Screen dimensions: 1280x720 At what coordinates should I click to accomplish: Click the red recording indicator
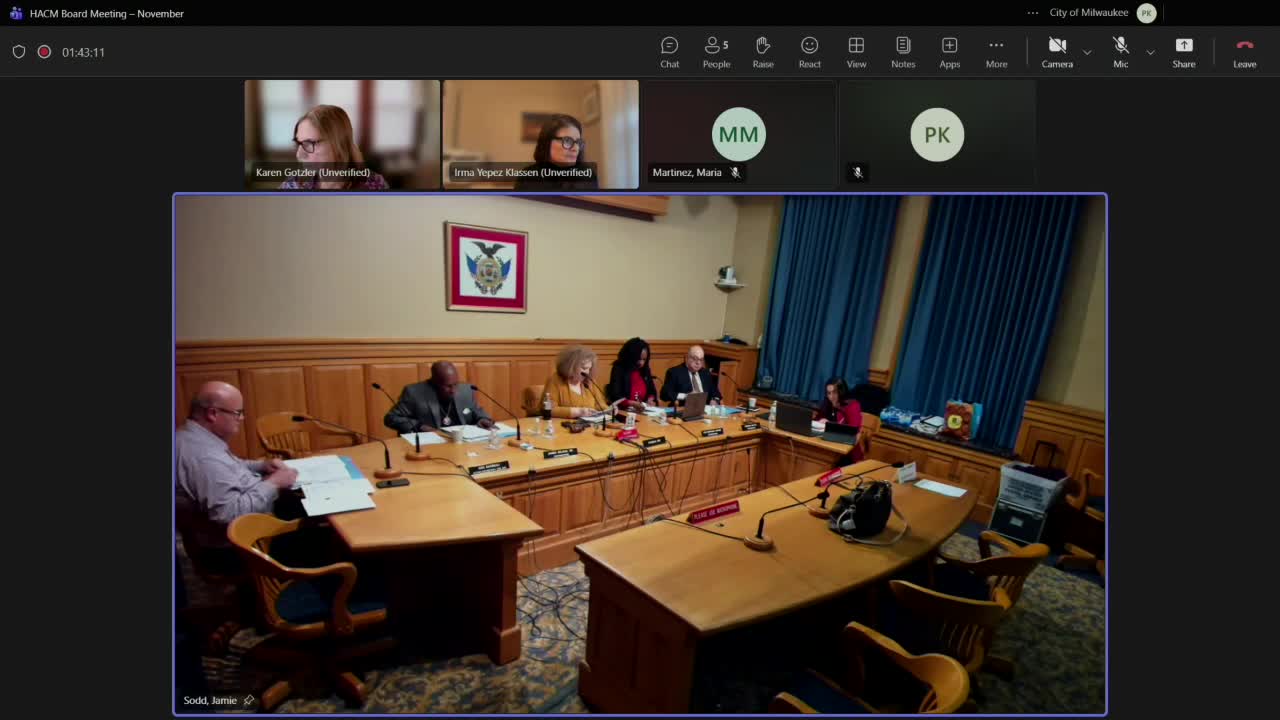point(44,52)
